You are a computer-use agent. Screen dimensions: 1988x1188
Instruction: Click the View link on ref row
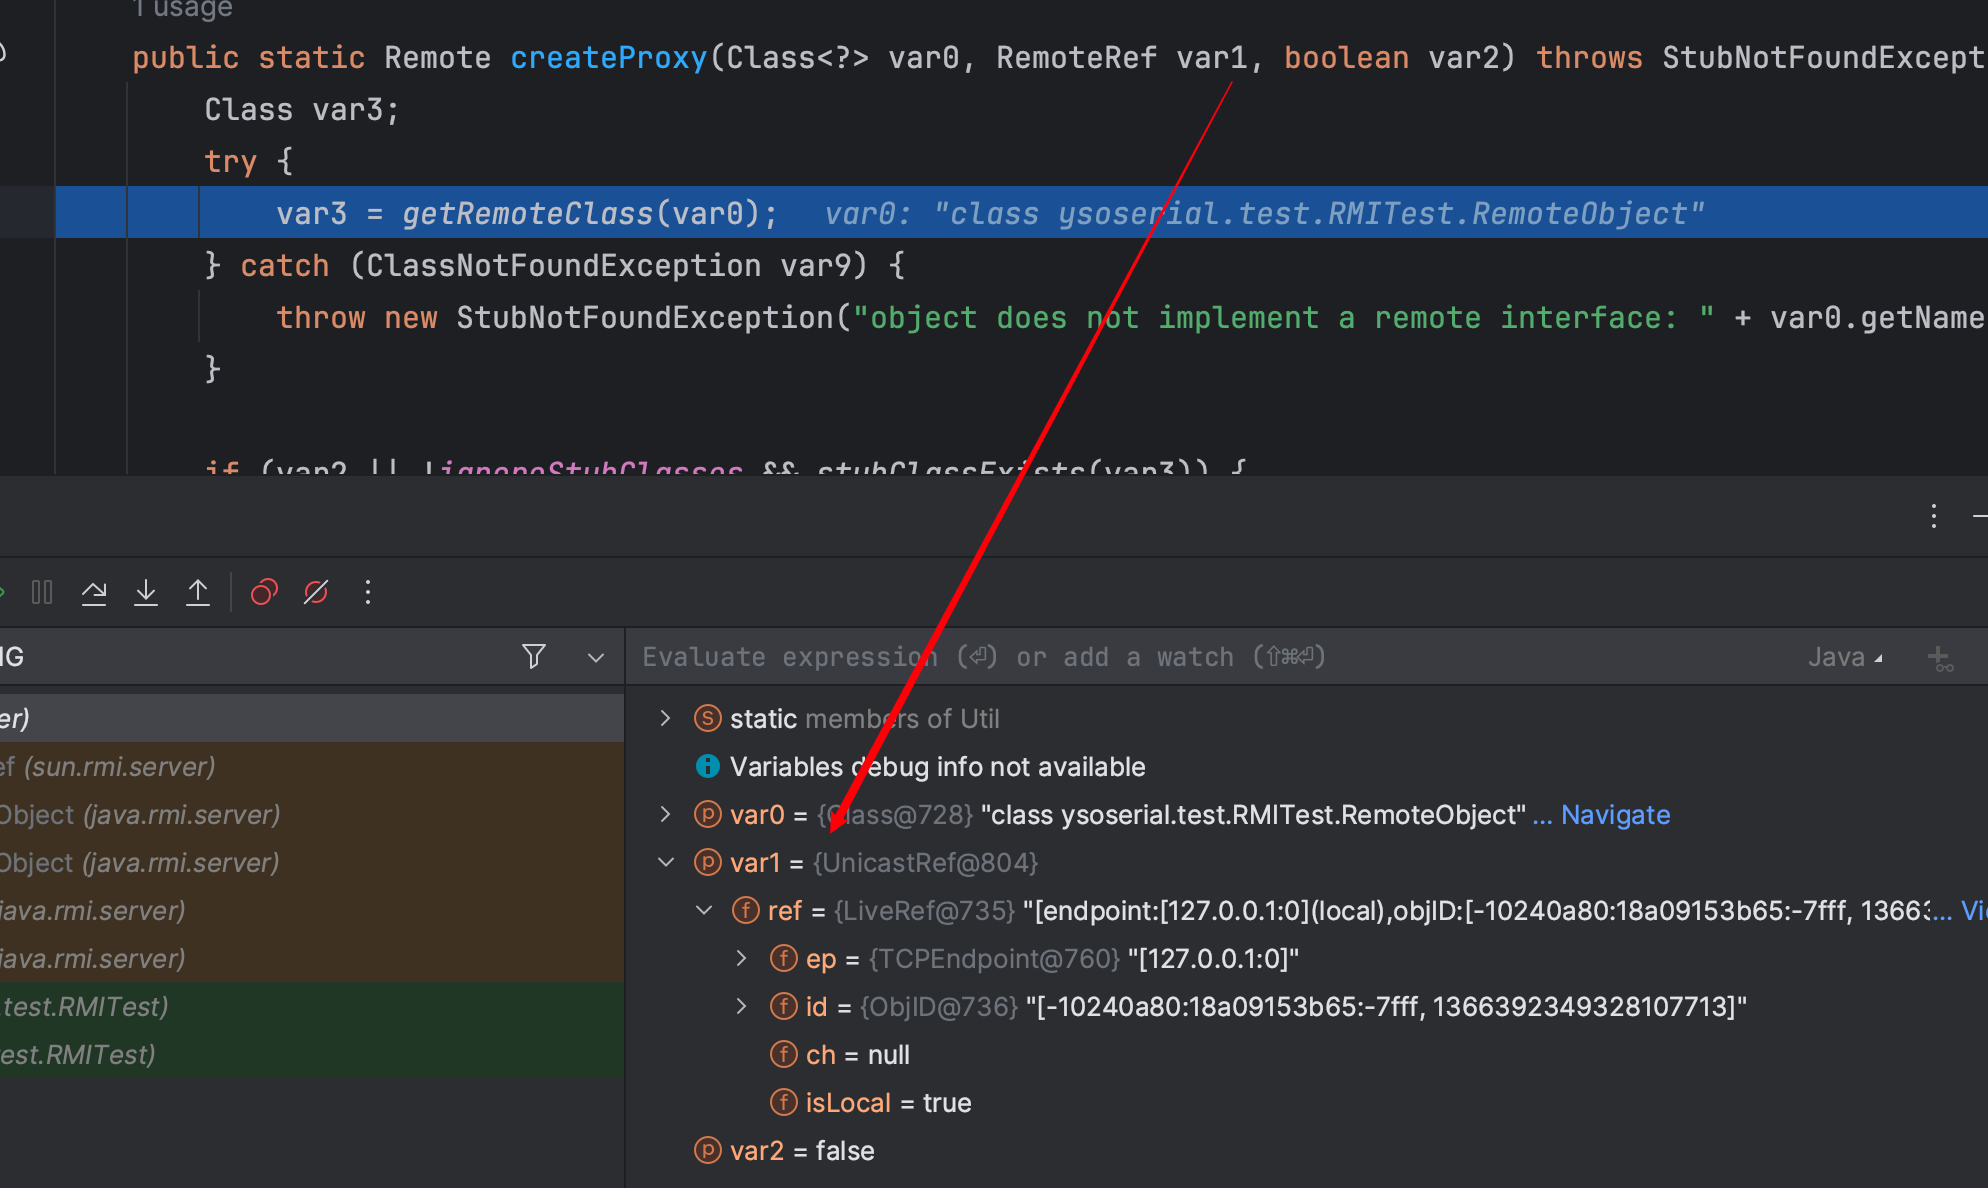click(x=1974, y=911)
